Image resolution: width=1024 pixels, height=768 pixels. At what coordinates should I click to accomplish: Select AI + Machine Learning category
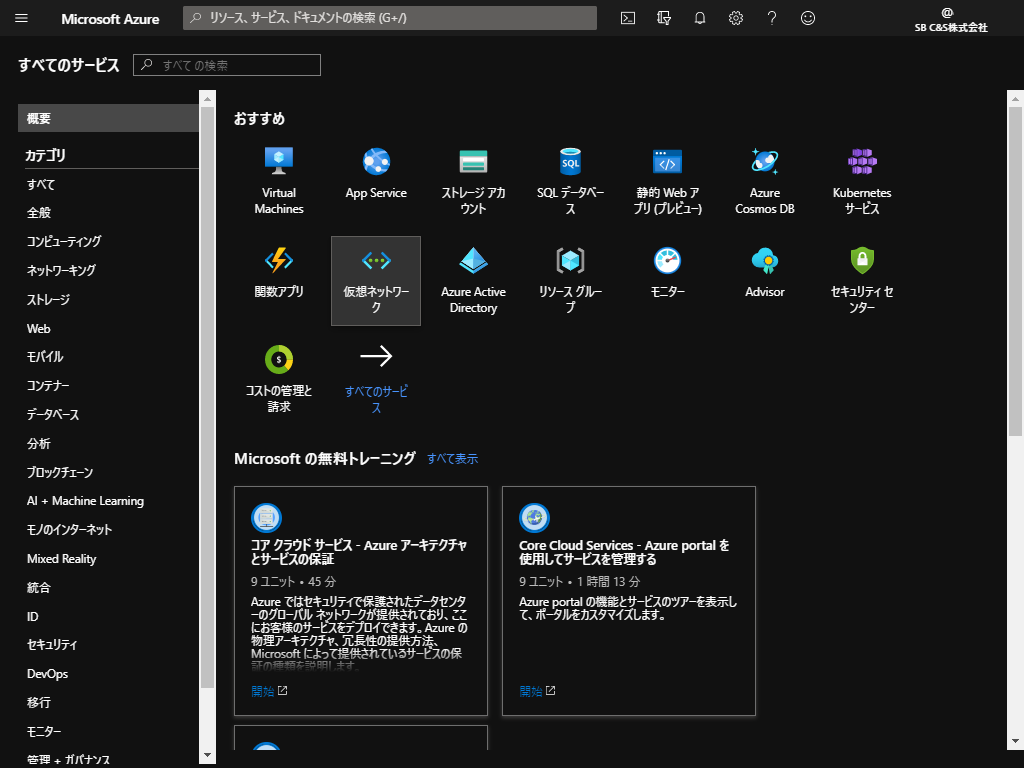click(x=86, y=501)
